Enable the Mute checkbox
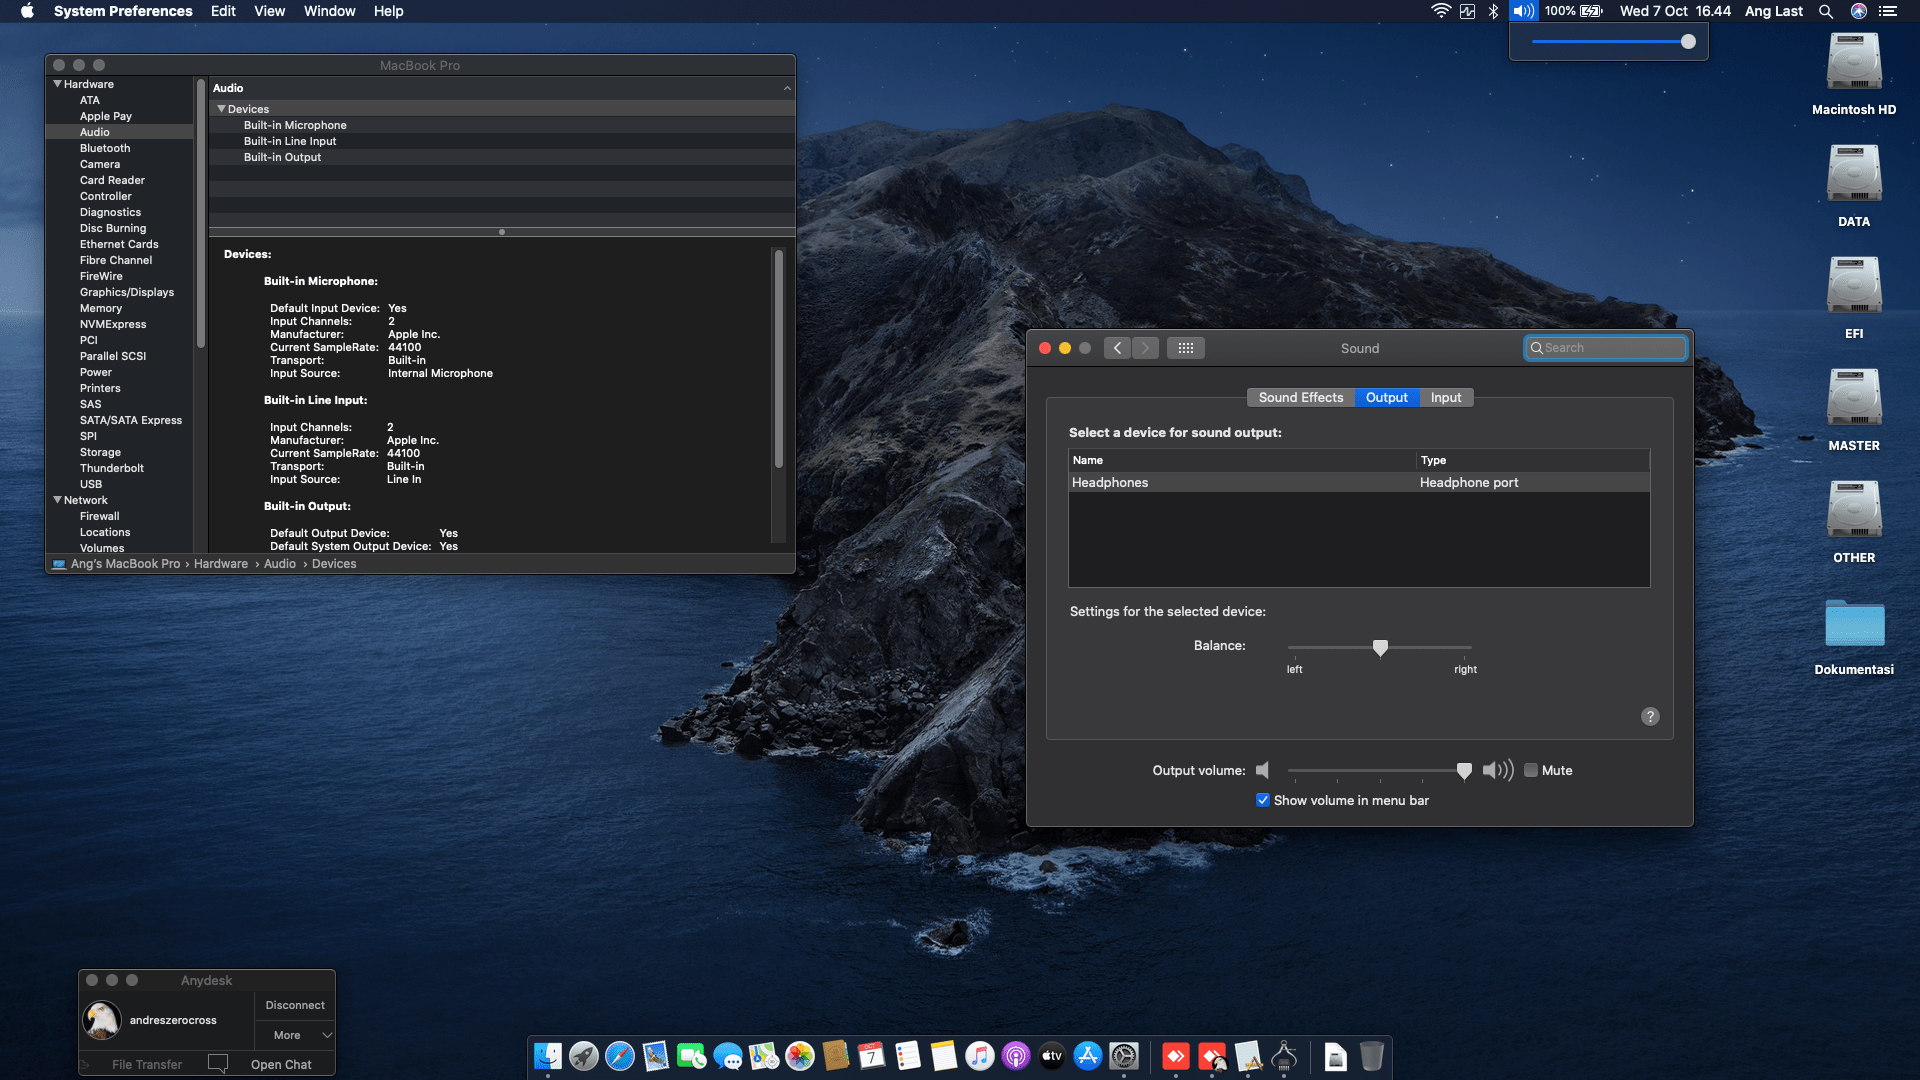Image resolution: width=1920 pixels, height=1080 pixels. (x=1531, y=770)
